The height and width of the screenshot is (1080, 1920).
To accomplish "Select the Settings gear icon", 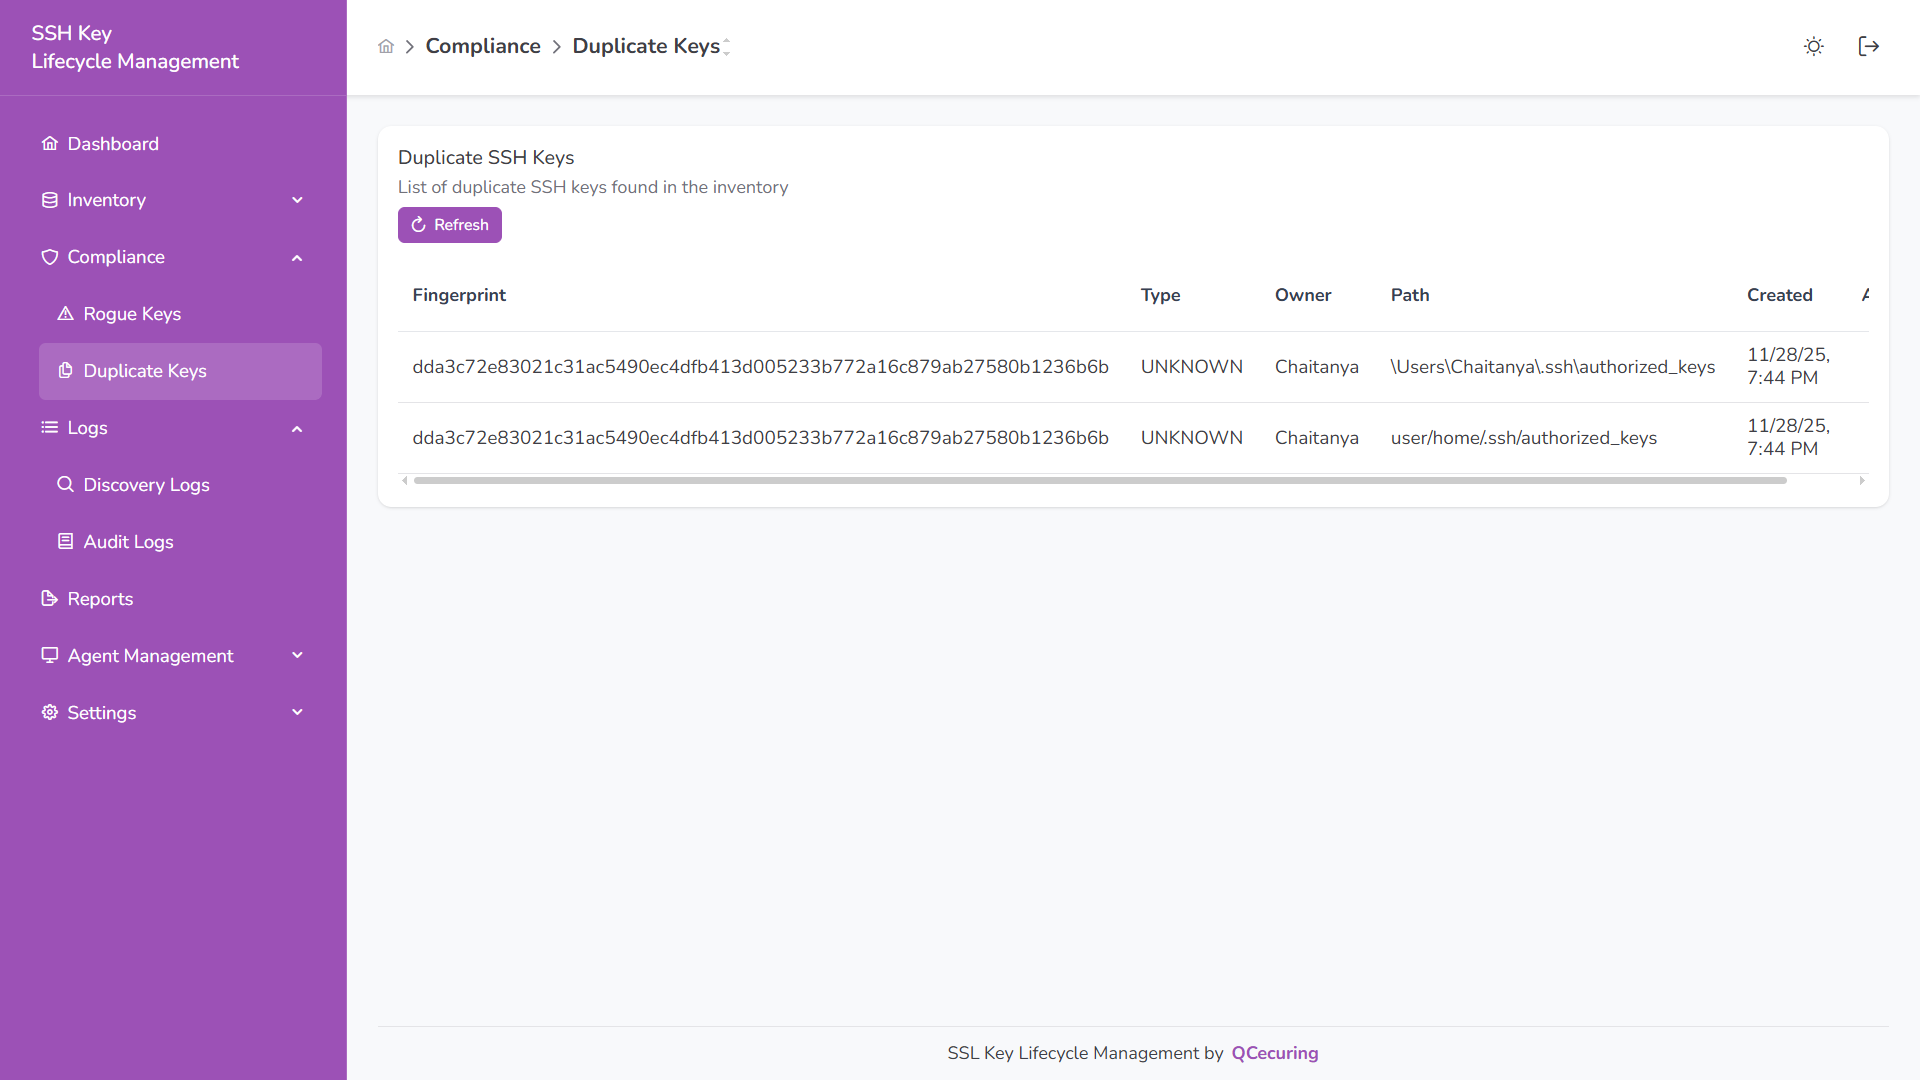I will pyautogui.click(x=49, y=712).
